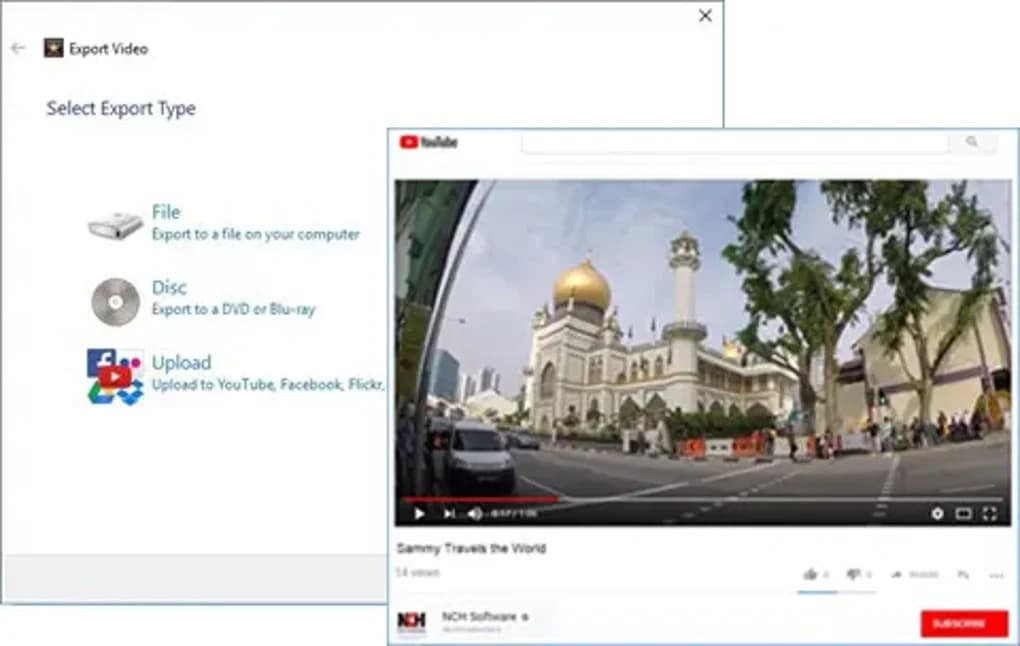Click the YouTube search magnifier button
The width and height of the screenshot is (1020, 646).
[972, 142]
